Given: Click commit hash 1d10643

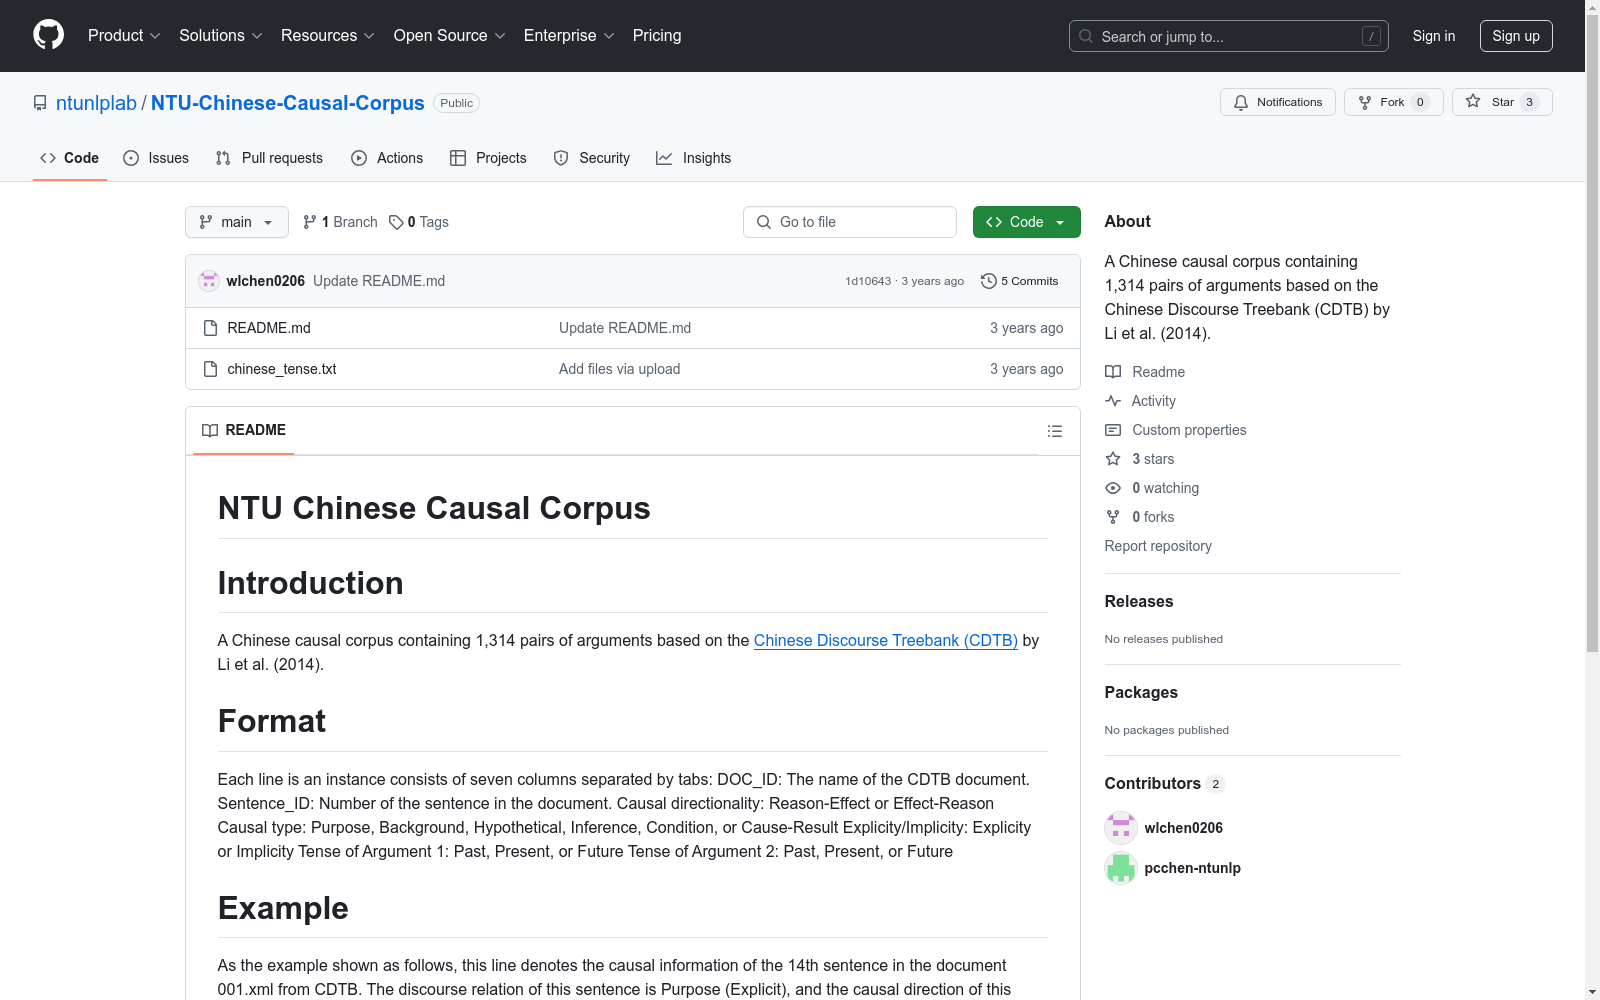Looking at the screenshot, I should (868, 281).
